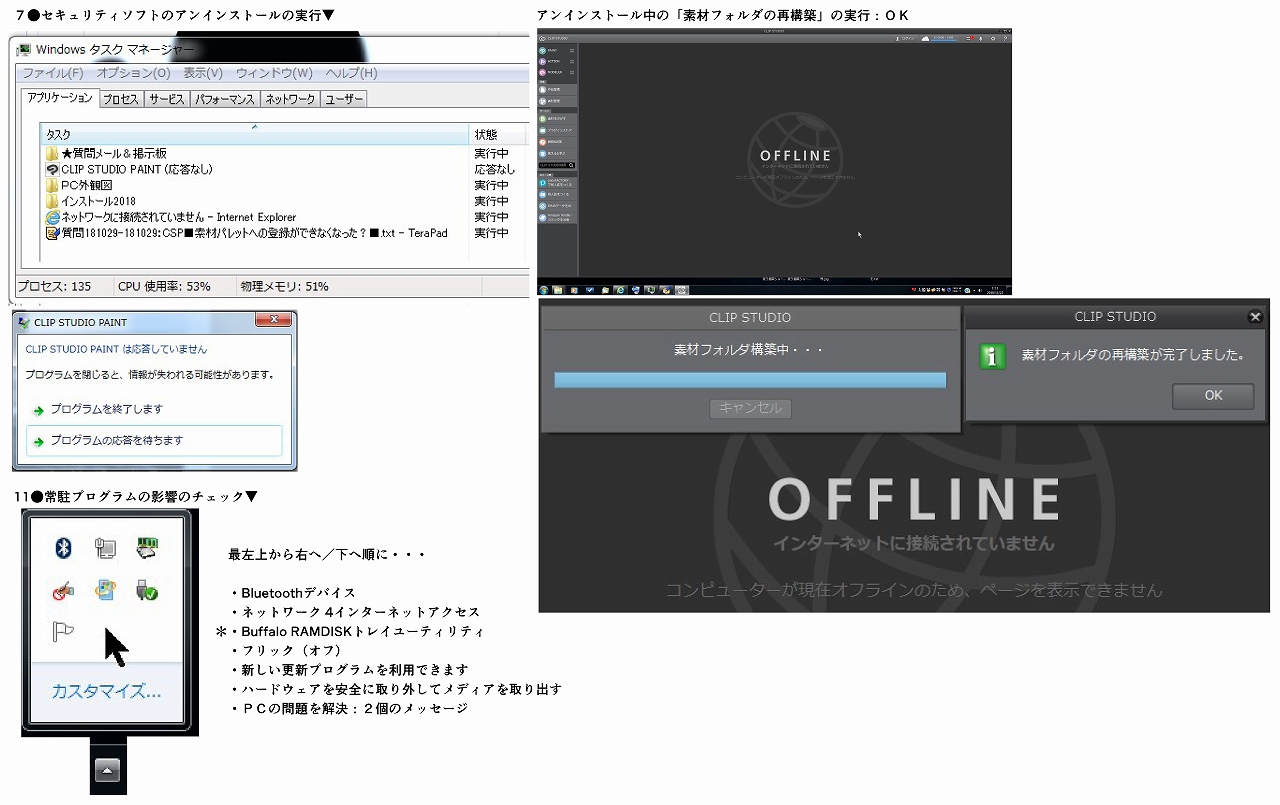The image size is (1280, 805).
Task: Switch to the ネットワーク tab
Action: pos(290,99)
